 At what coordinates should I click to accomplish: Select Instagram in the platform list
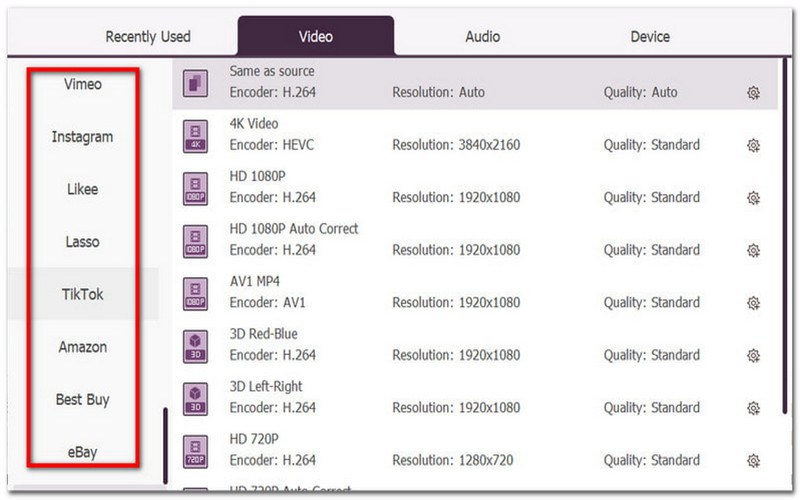82,137
